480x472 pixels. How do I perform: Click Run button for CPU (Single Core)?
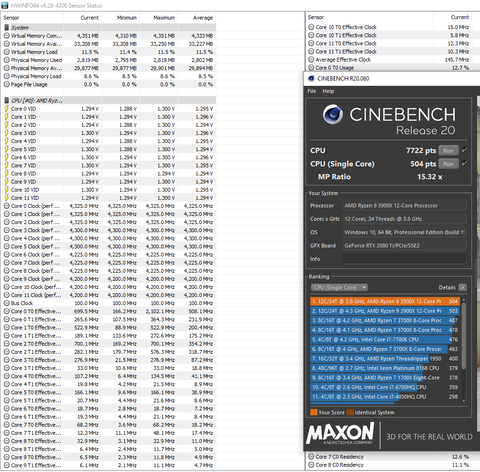tap(448, 164)
